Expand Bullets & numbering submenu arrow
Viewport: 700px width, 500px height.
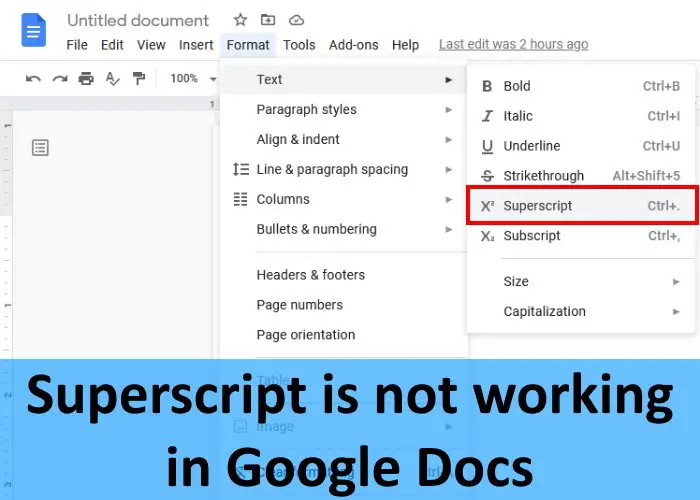tap(449, 229)
